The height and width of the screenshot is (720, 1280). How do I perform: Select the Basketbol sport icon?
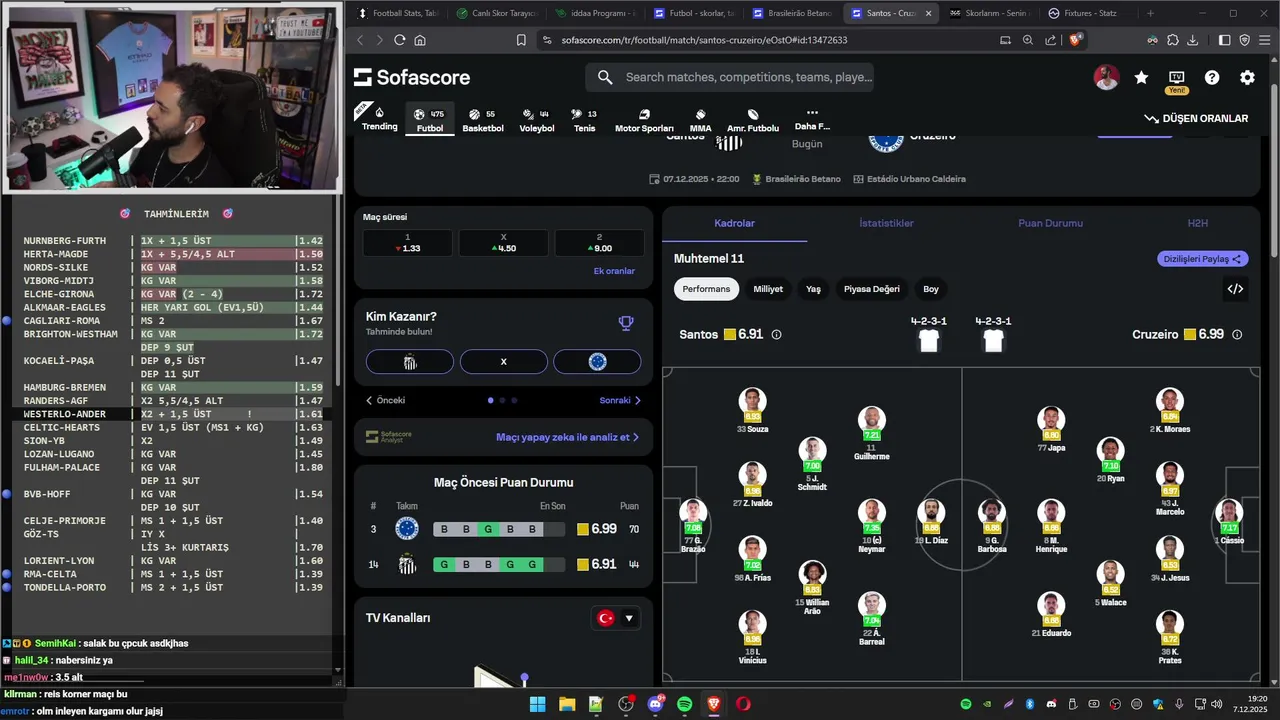[x=483, y=120]
